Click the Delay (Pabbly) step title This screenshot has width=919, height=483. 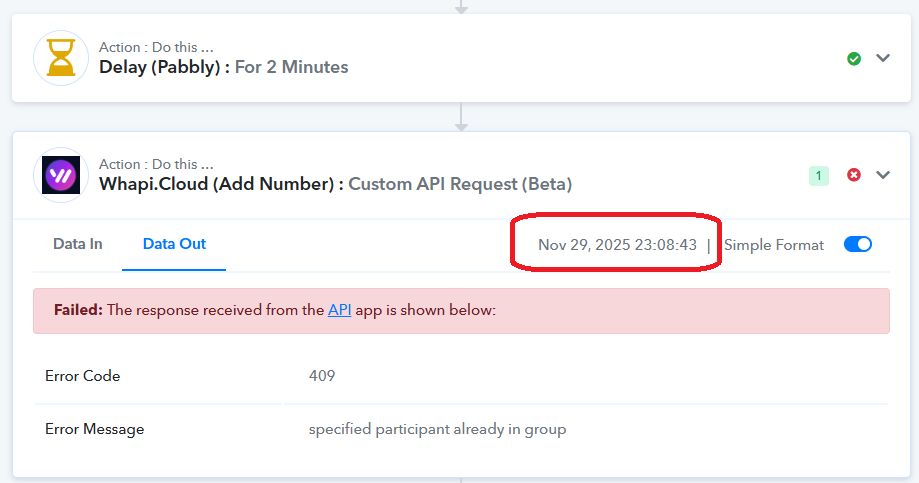pos(224,67)
